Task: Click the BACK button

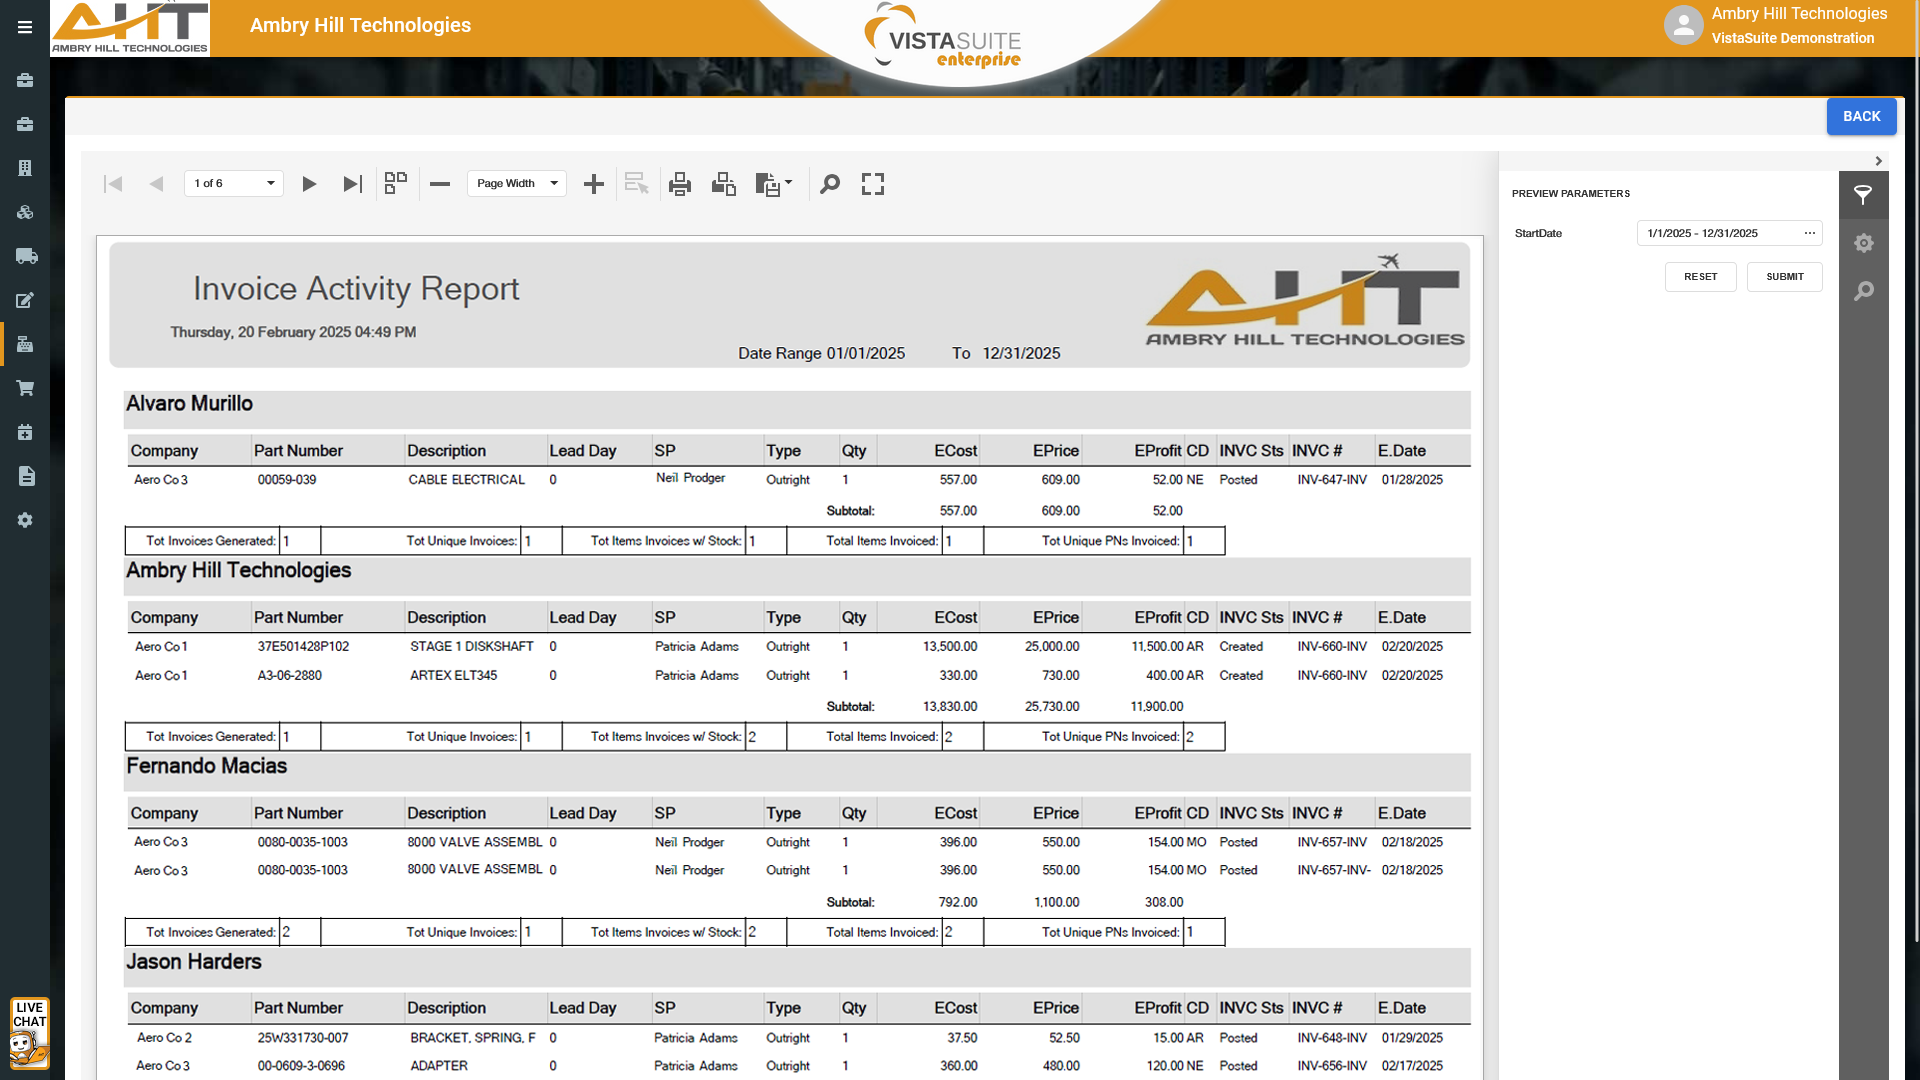Action: click(1861, 116)
